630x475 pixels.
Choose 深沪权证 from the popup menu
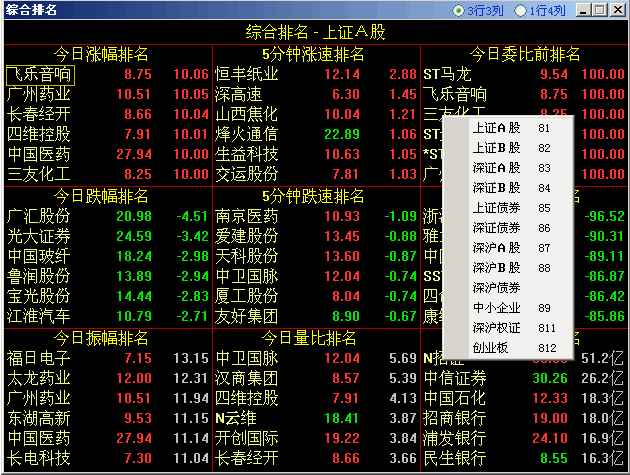[508, 328]
